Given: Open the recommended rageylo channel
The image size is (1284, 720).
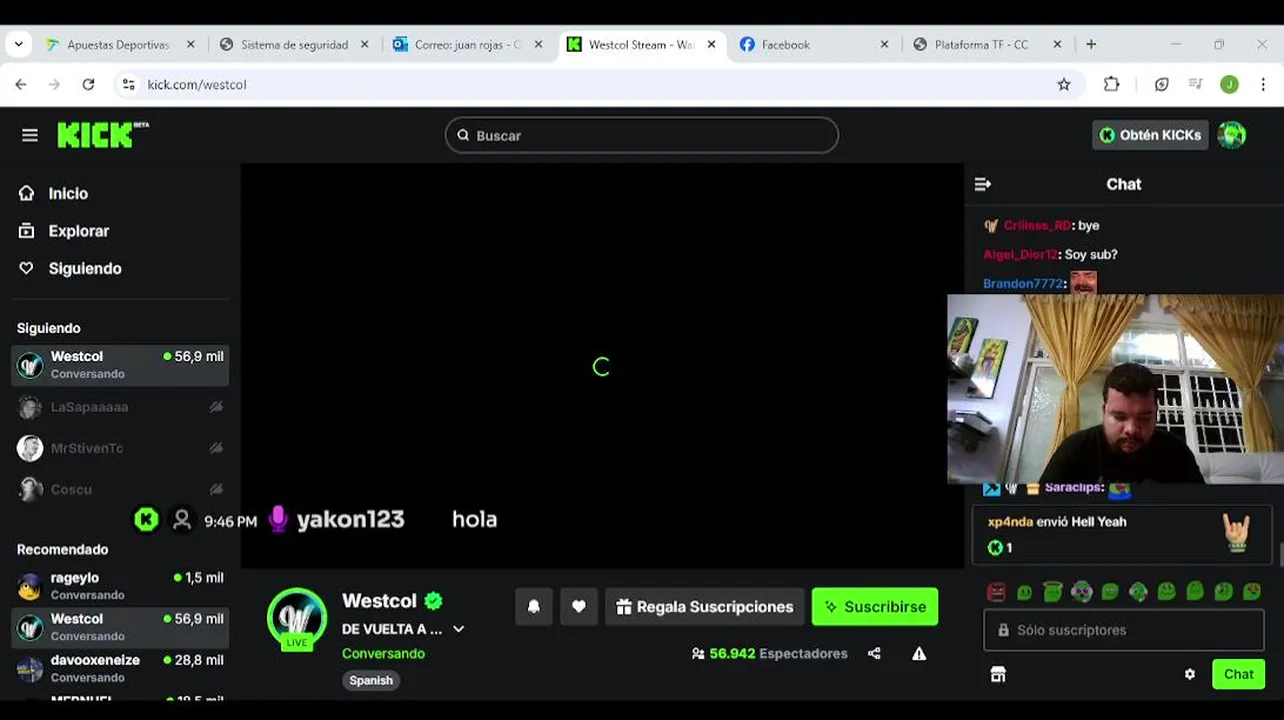Looking at the screenshot, I should [120, 586].
